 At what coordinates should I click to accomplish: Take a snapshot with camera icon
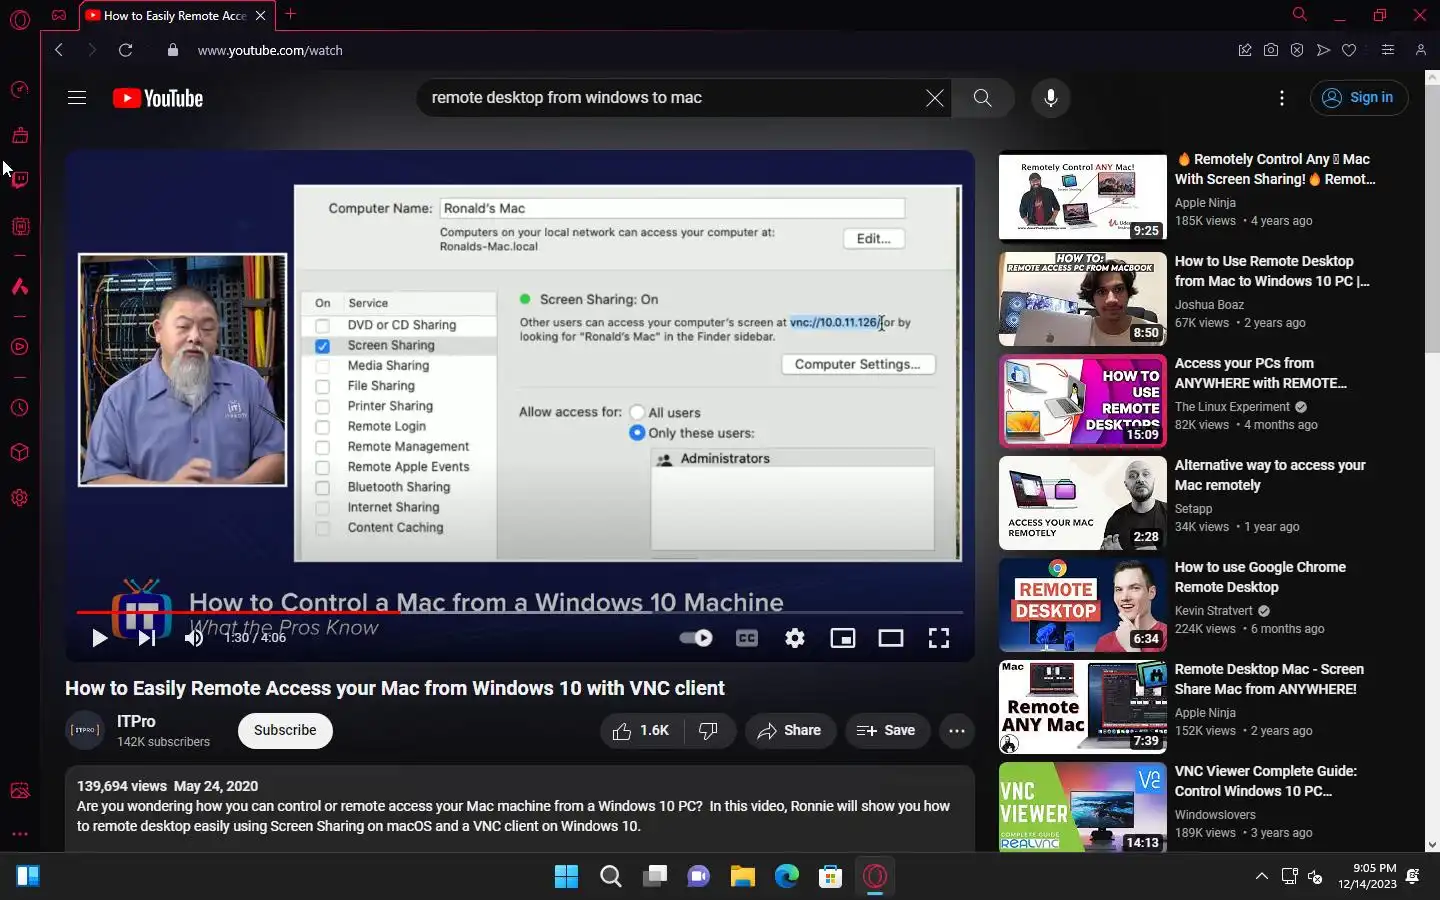[1271, 50]
